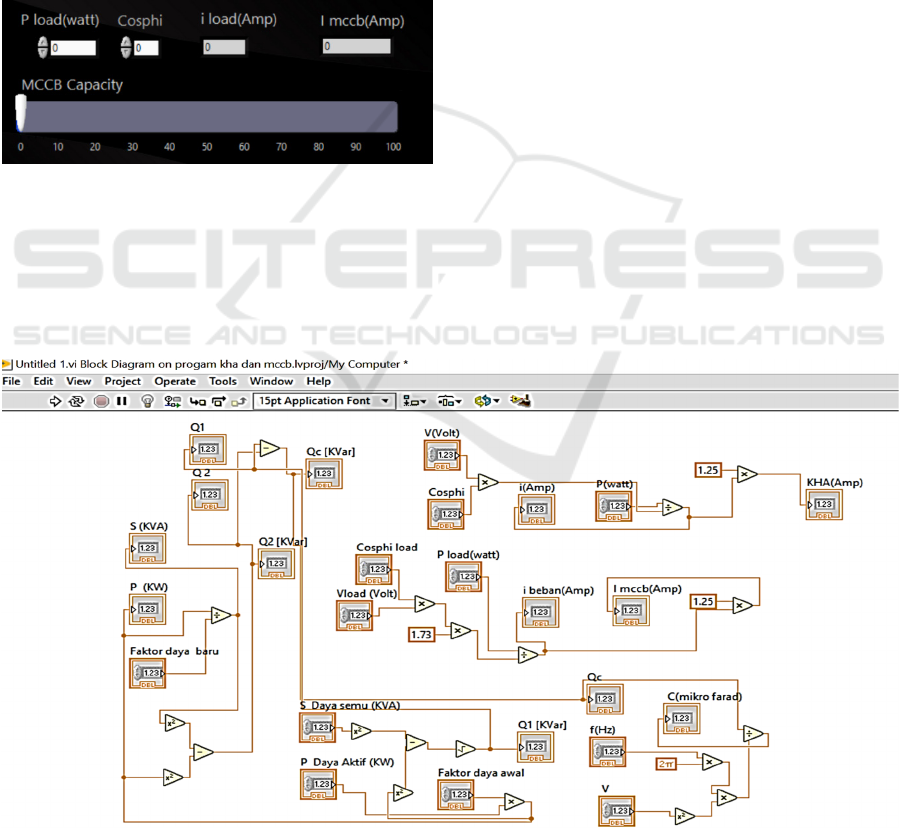The width and height of the screenshot is (901, 828).
Task: Select the KHA(Amp) indicator terminal
Action: [824, 507]
